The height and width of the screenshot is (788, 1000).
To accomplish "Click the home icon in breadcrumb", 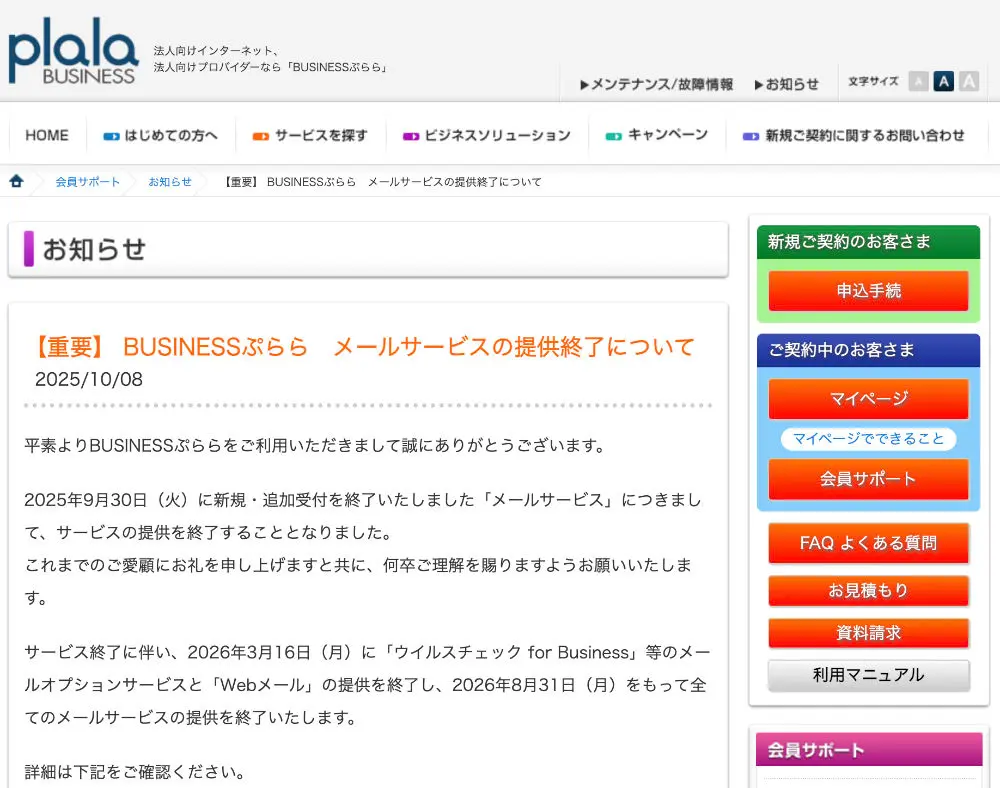I will click(16, 181).
